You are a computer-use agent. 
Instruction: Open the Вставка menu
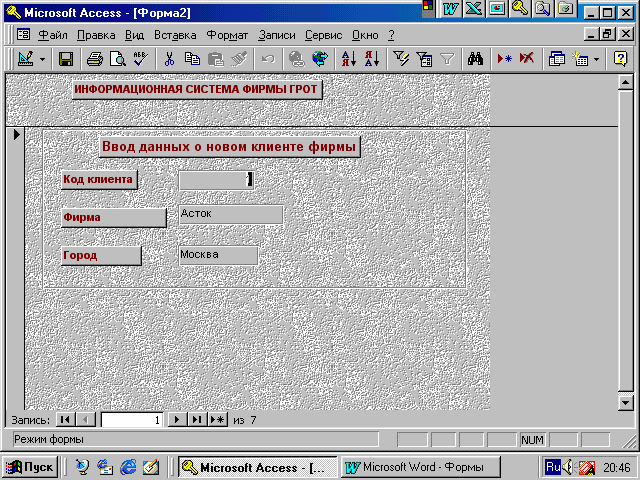tap(175, 36)
